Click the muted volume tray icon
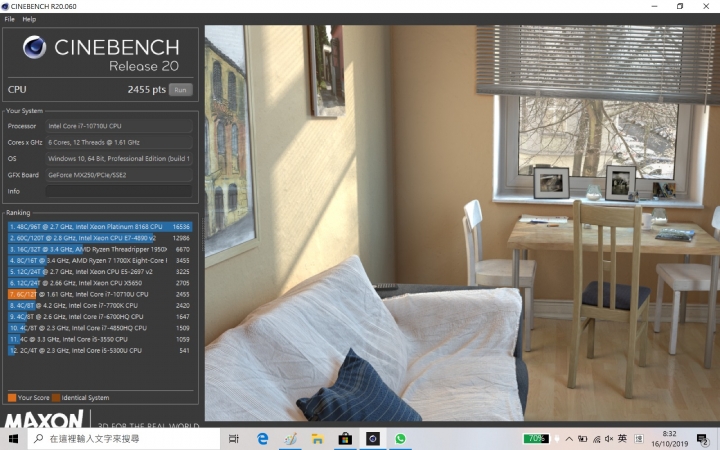The width and height of the screenshot is (720, 450). tap(609, 439)
